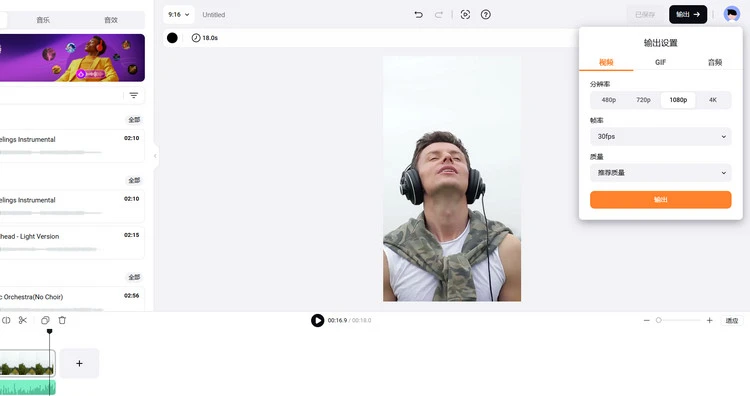Screen dimensions: 750x396
Task: Select the green audio track clip
Action: click(27, 387)
